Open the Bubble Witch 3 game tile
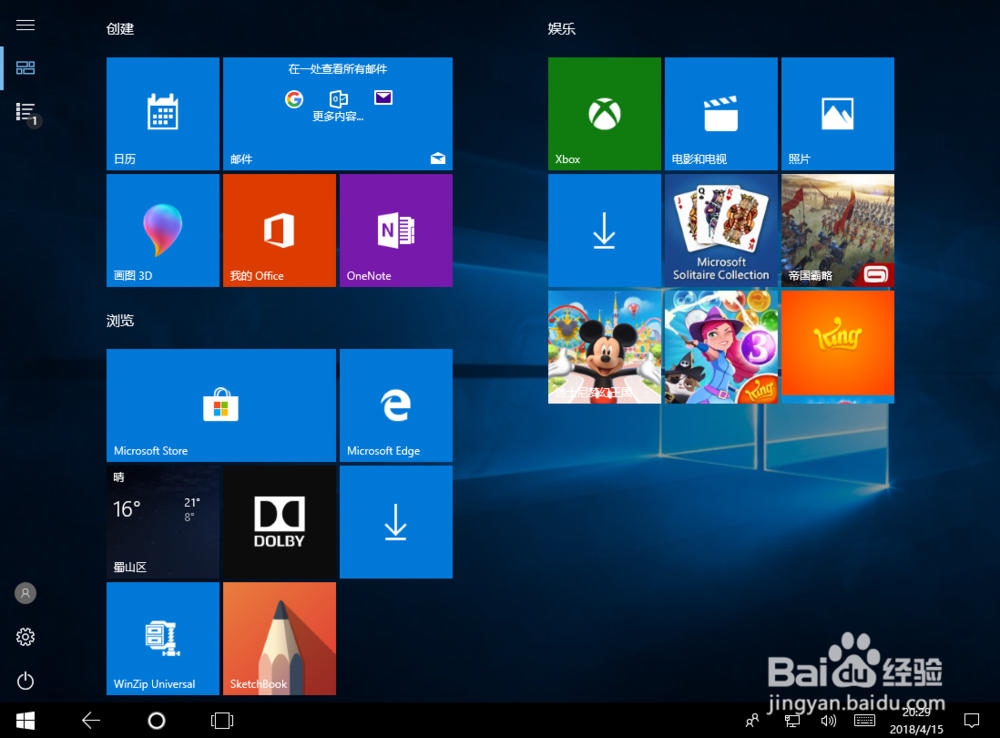This screenshot has height=738, width=1000. tap(721, 347)
